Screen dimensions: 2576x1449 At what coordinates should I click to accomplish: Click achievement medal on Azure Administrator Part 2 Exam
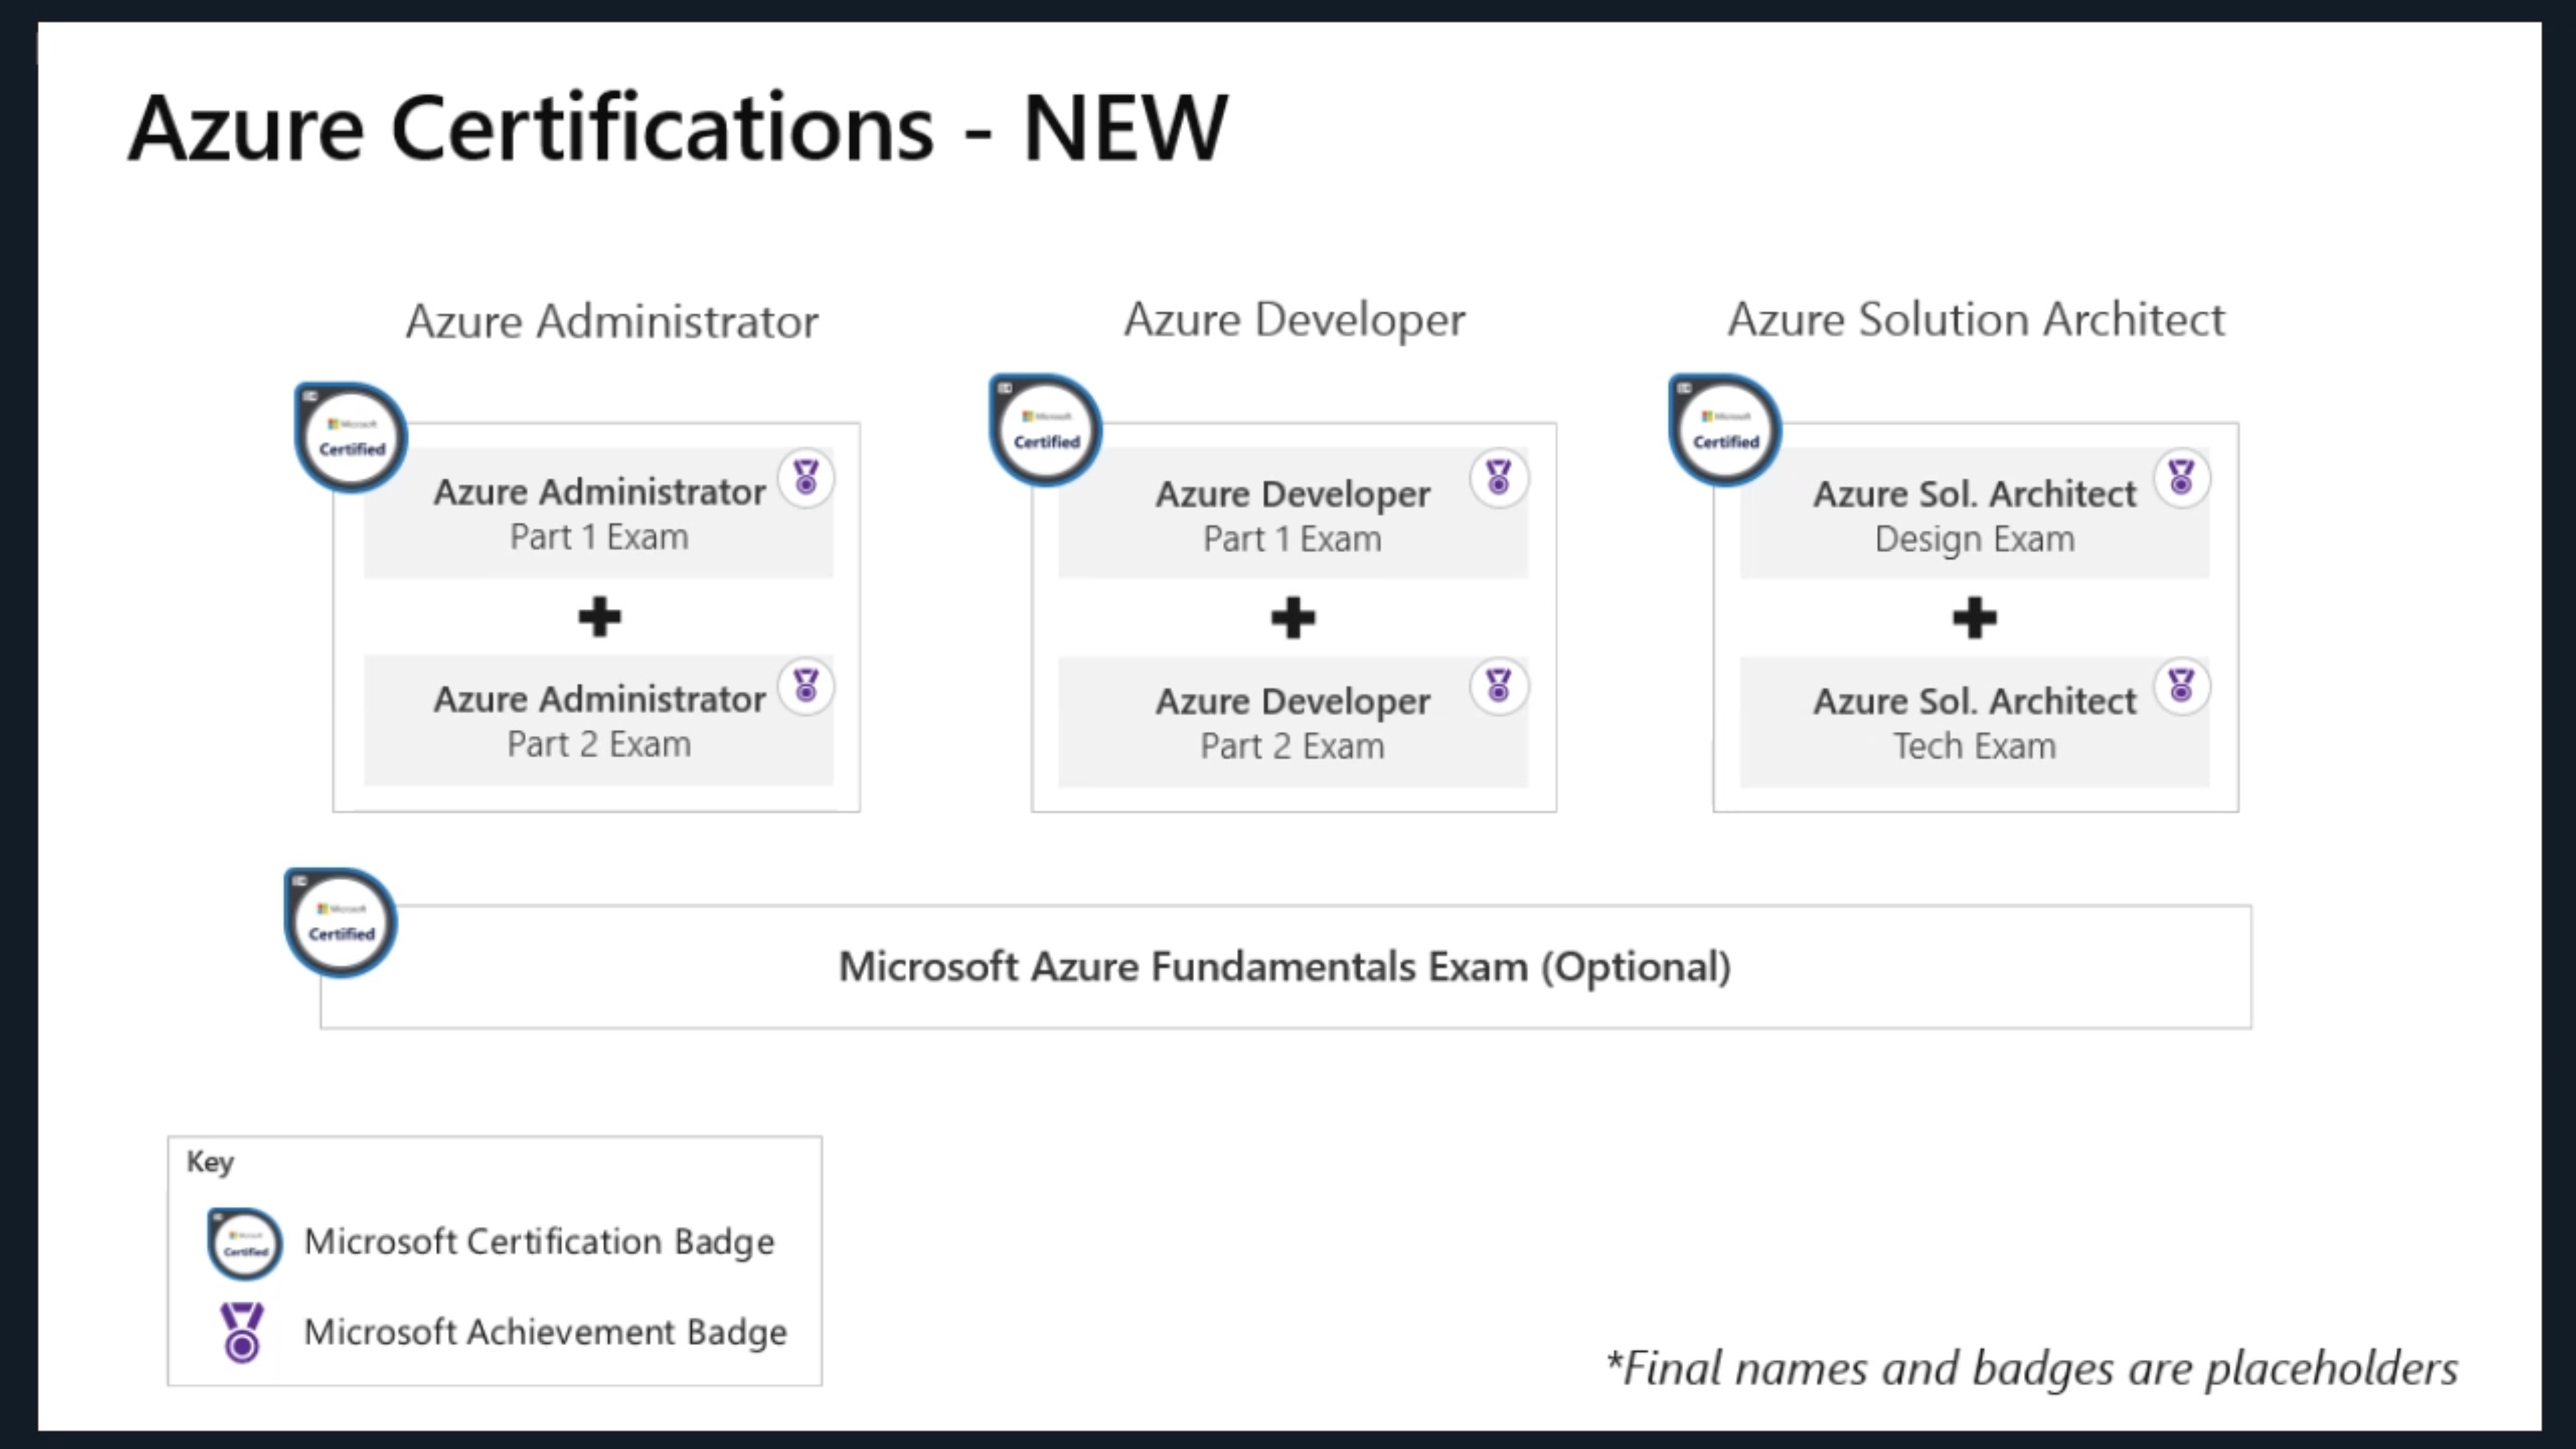coord(806,686)
